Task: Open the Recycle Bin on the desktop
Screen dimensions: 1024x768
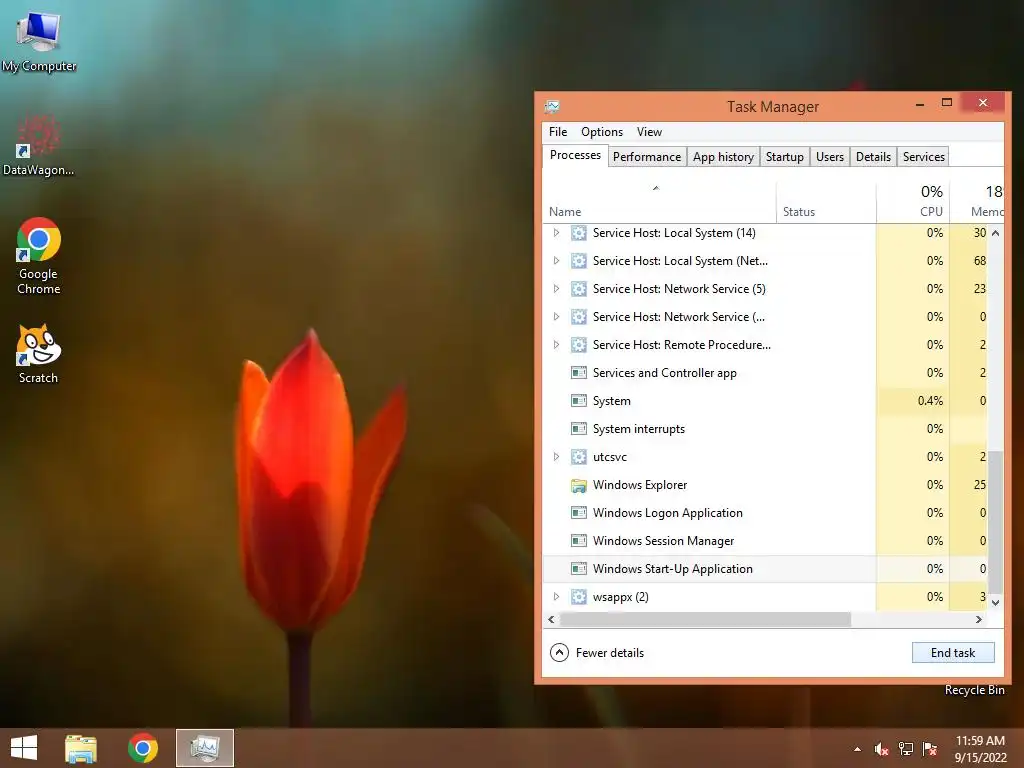Action: [x=974, y=690]
